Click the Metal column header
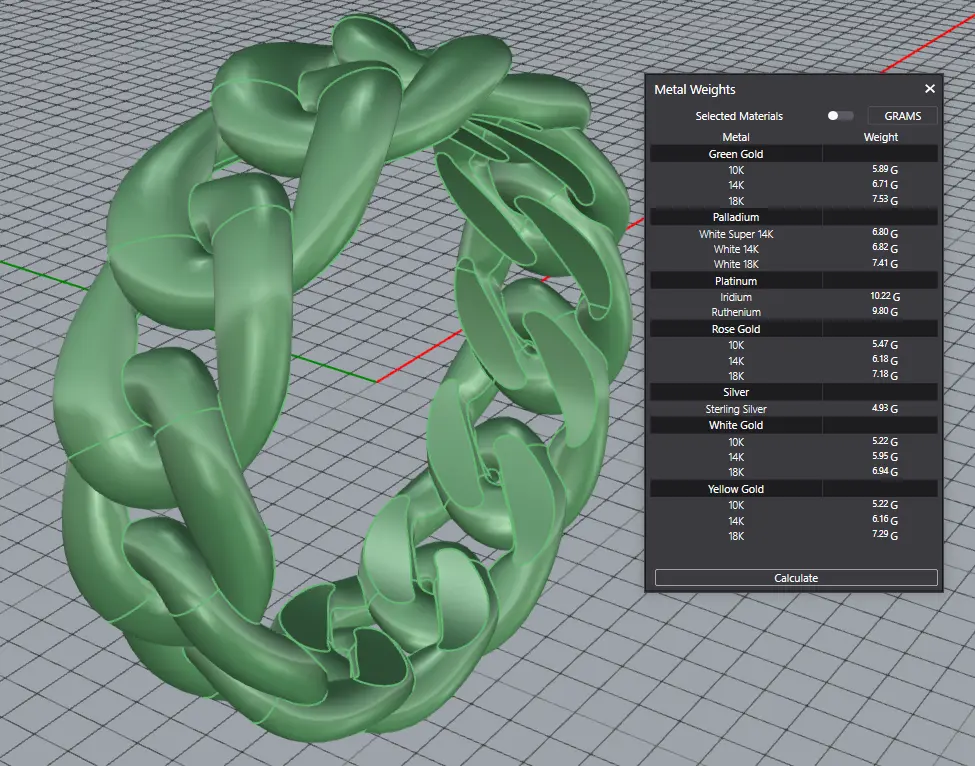This screenshot has width=975, height=766. point(736,137)
